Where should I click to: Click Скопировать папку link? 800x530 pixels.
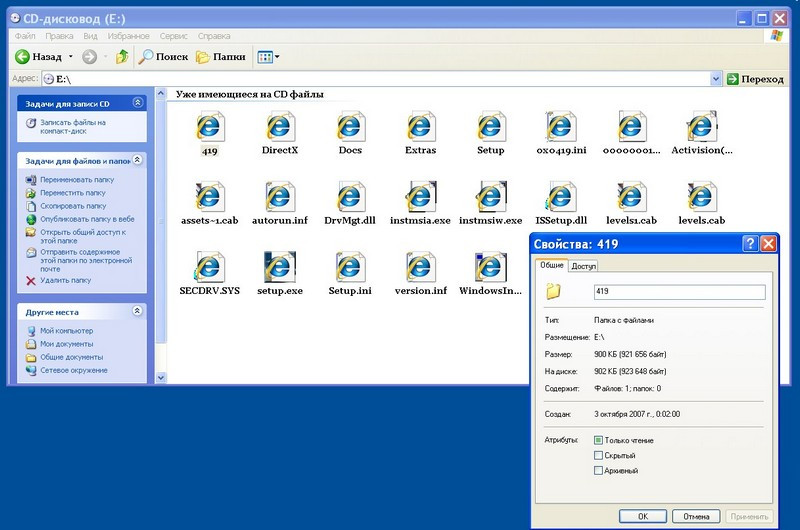[x=73, y=206]
